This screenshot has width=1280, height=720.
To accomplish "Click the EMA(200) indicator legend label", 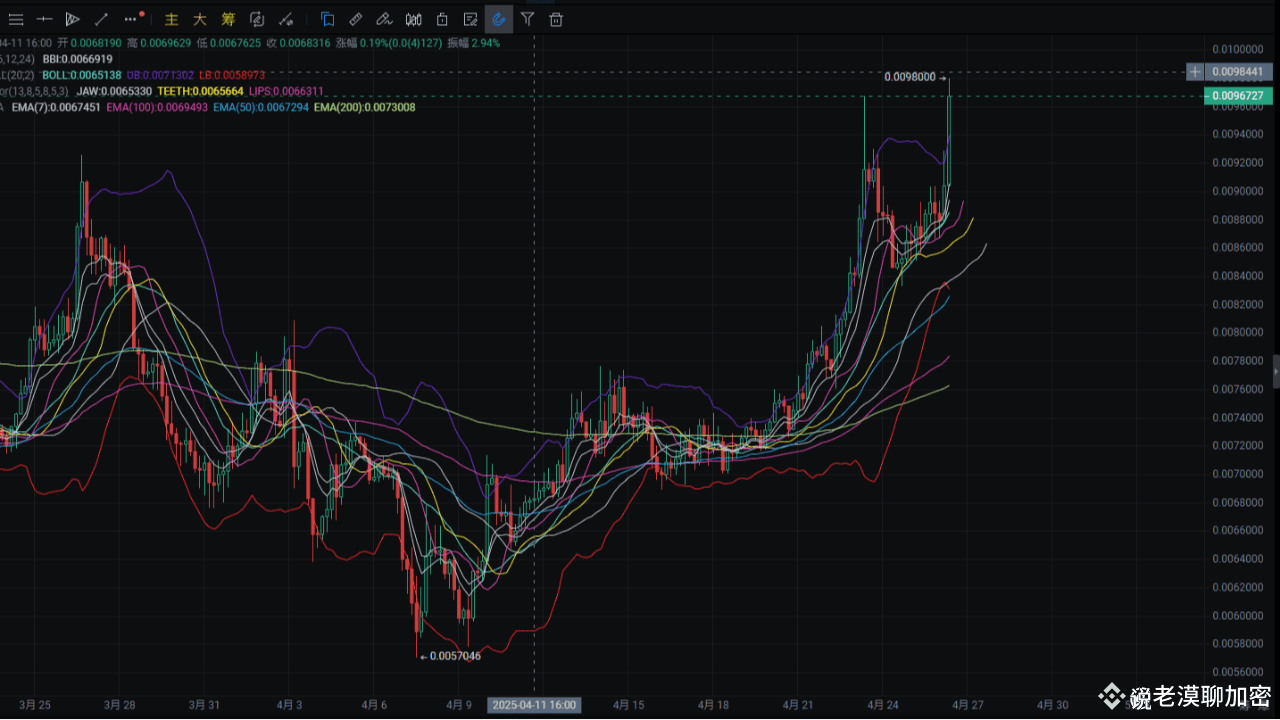I will coord(364,107).
